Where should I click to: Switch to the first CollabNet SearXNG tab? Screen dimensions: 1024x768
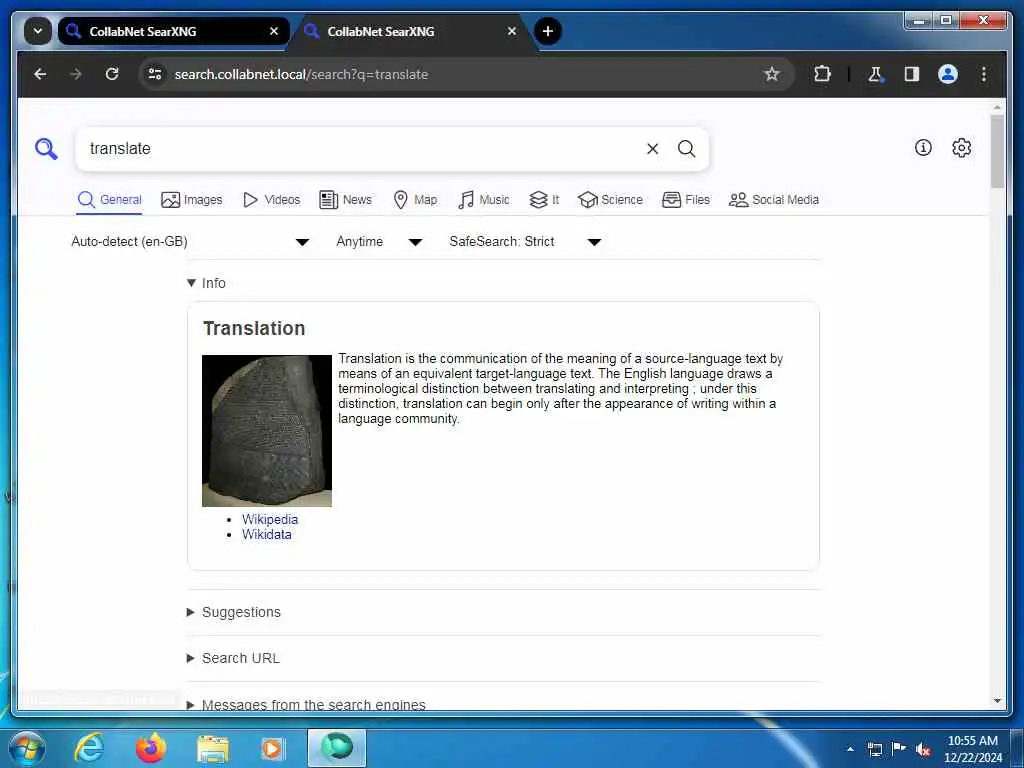(x=173, y=31)
